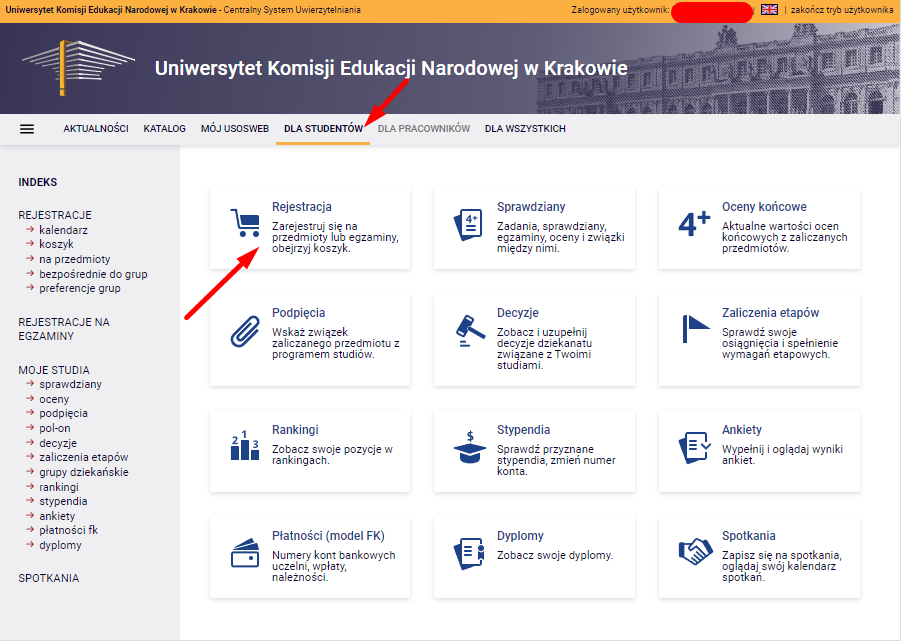Screen dimensions: 901x641
Task: Click the 4+ Oceny końcowe icon
Action: click(694, 224)
